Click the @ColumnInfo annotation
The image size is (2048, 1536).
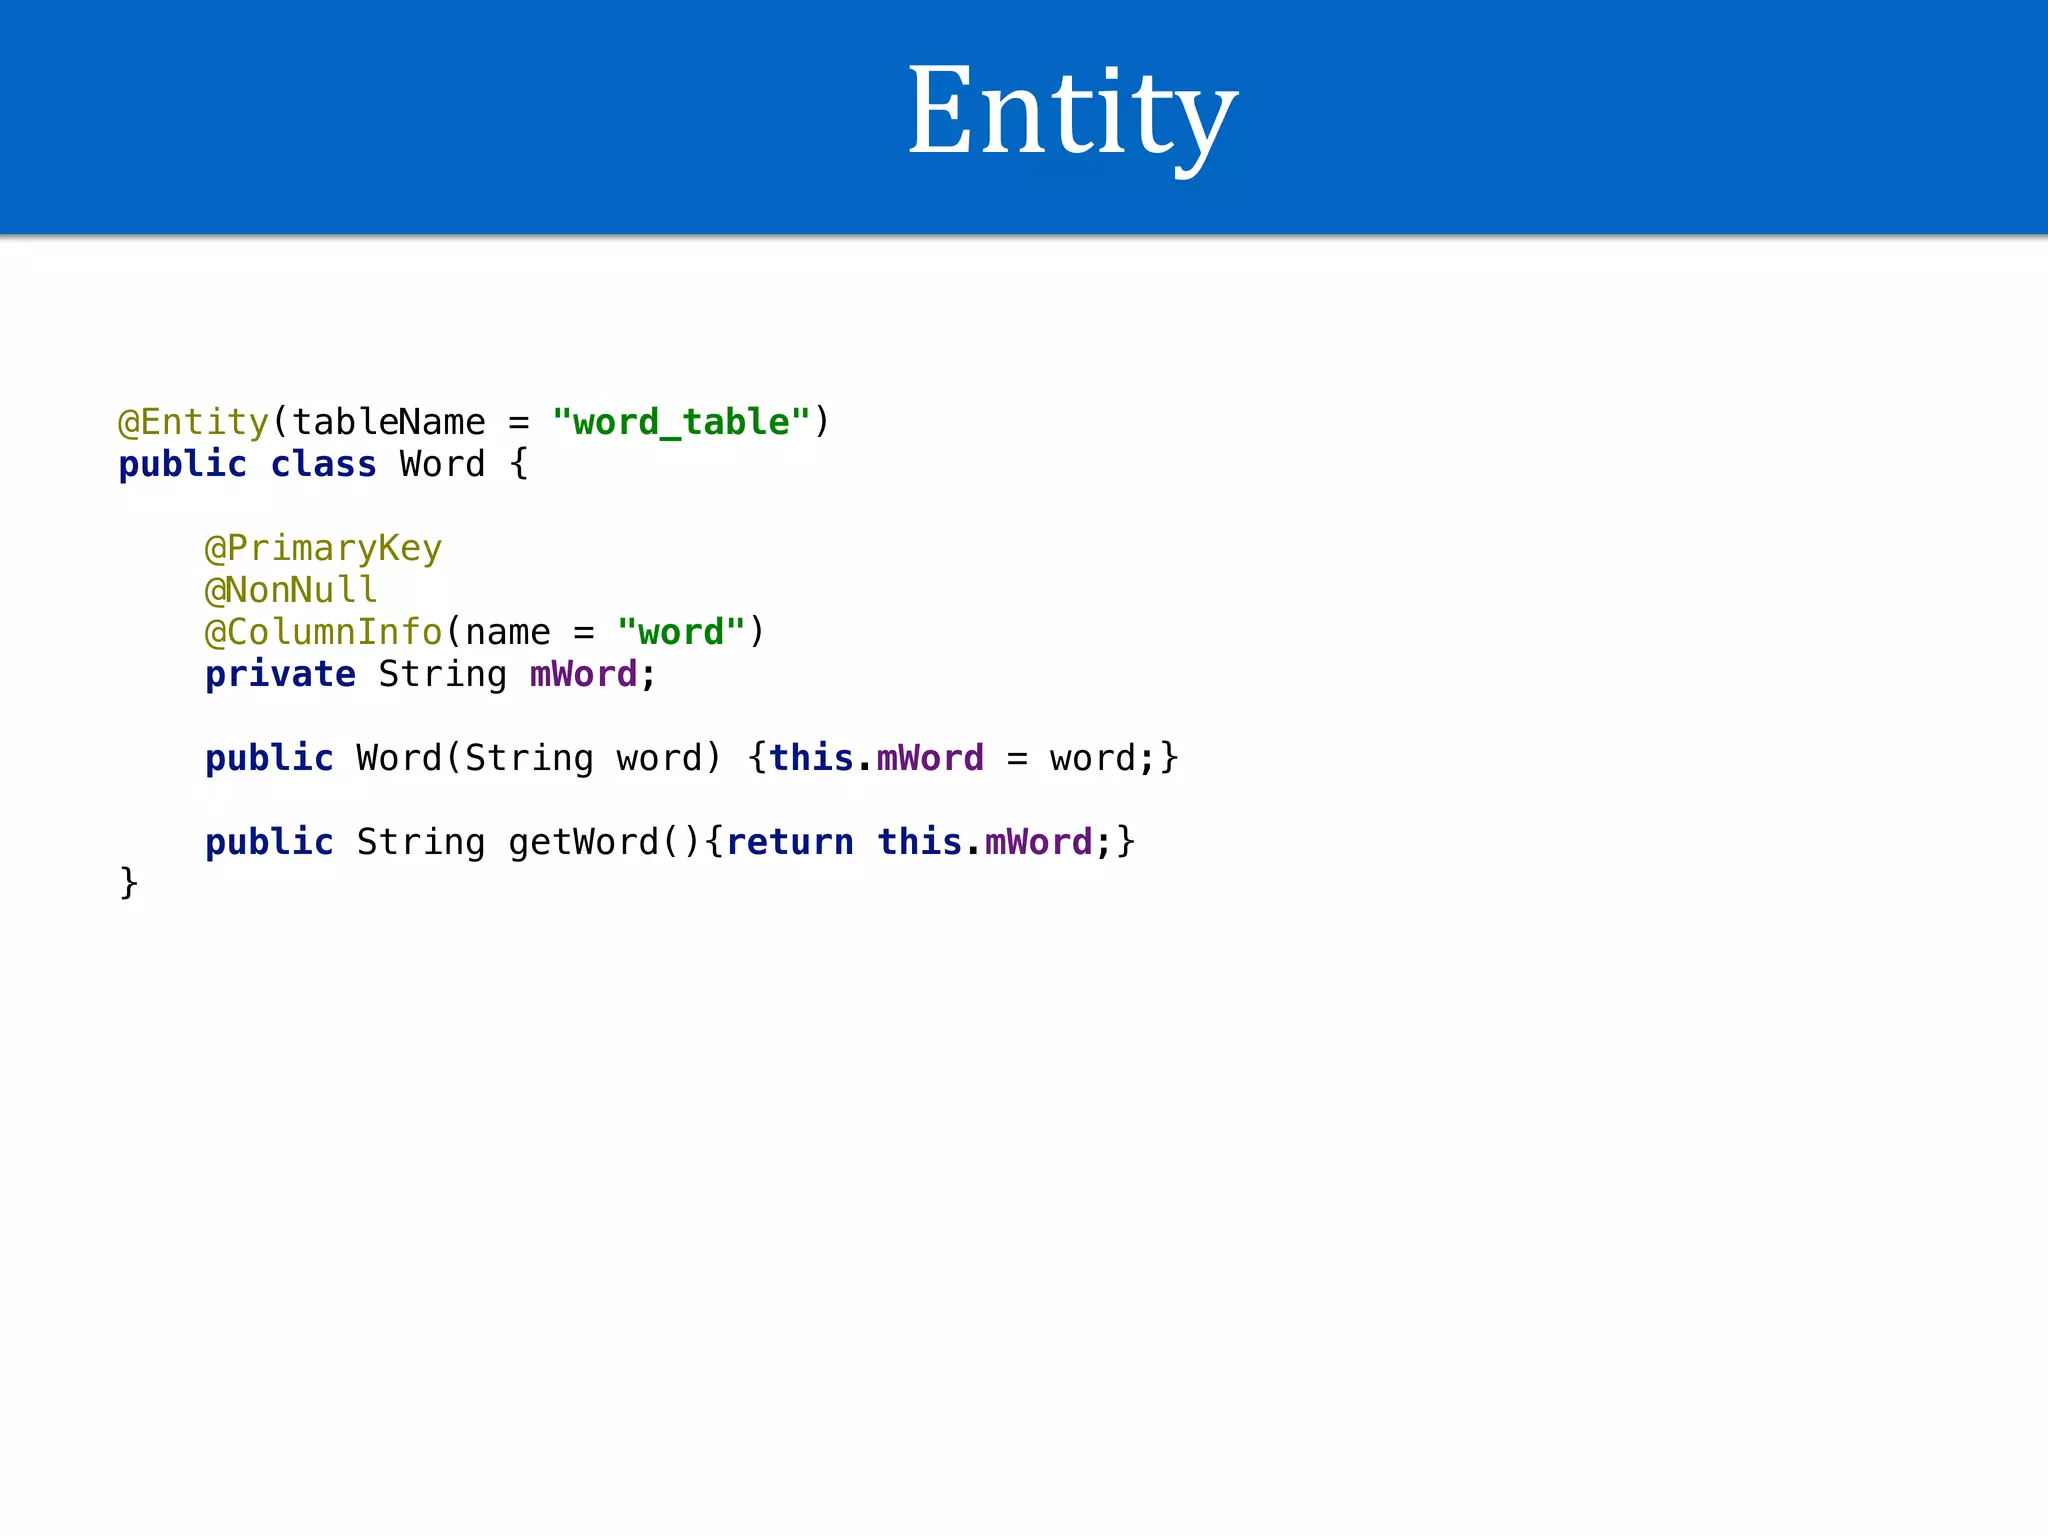[323, 632]
